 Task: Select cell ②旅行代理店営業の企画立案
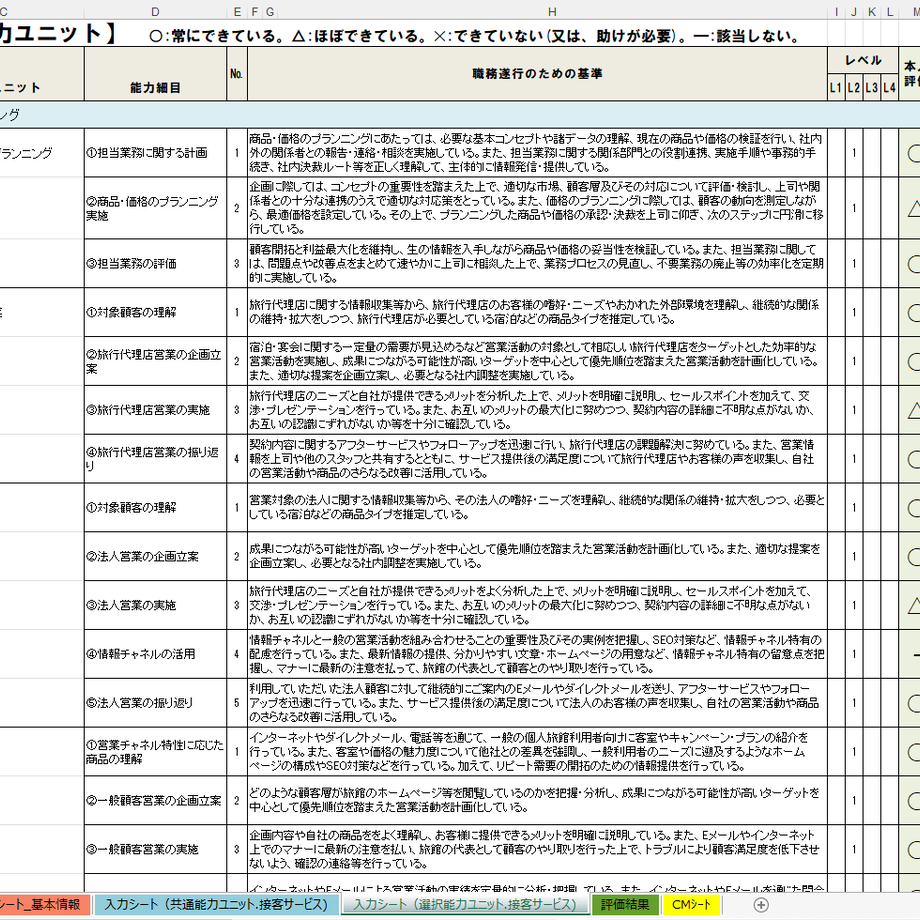(x=155, y=361)
